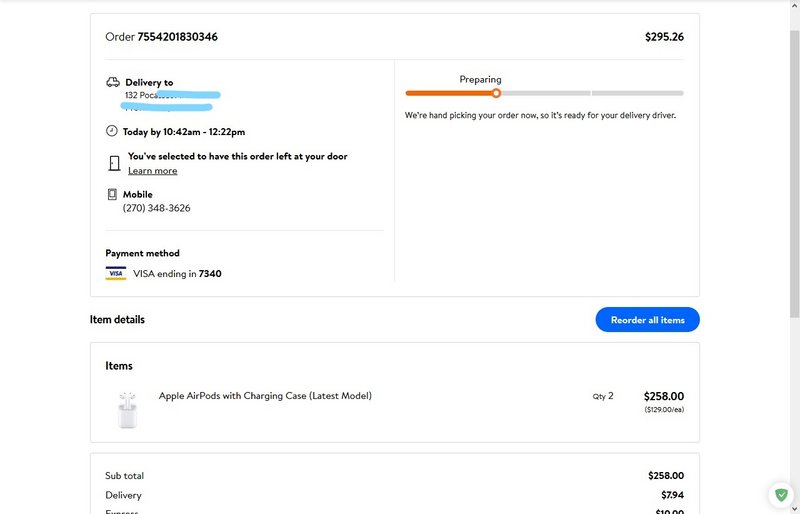The width and height of the screenshot is (800, 514).
Task: Click the Preparing status label
Action: click(480, 79)
